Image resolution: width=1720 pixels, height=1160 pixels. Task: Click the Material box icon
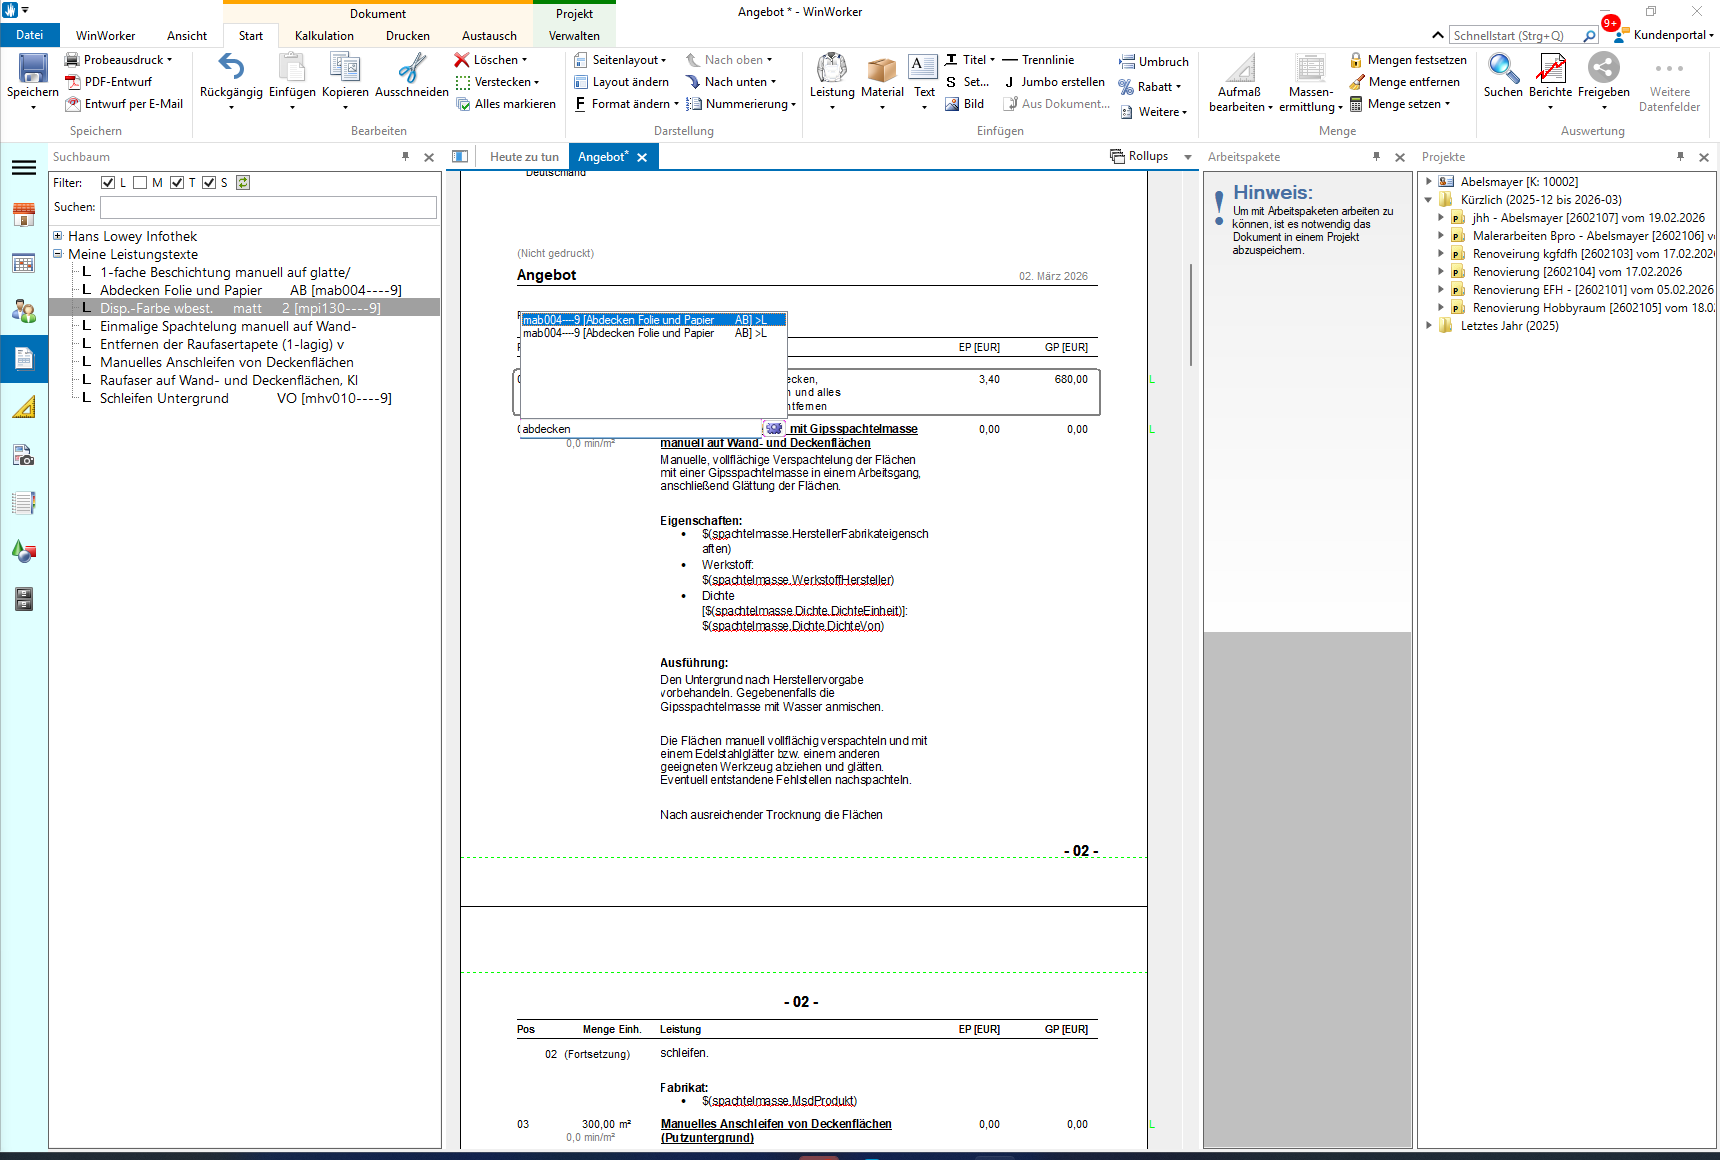click(x=882, y=69)
